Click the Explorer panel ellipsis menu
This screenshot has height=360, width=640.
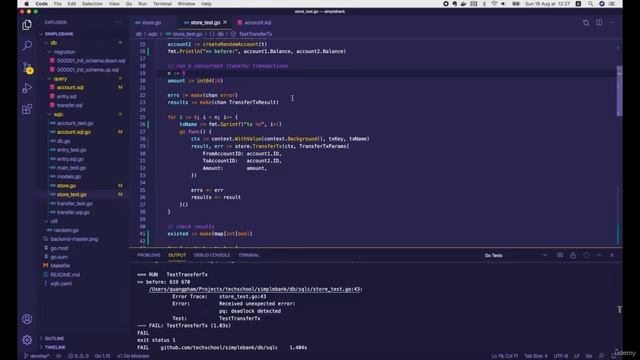119,22
